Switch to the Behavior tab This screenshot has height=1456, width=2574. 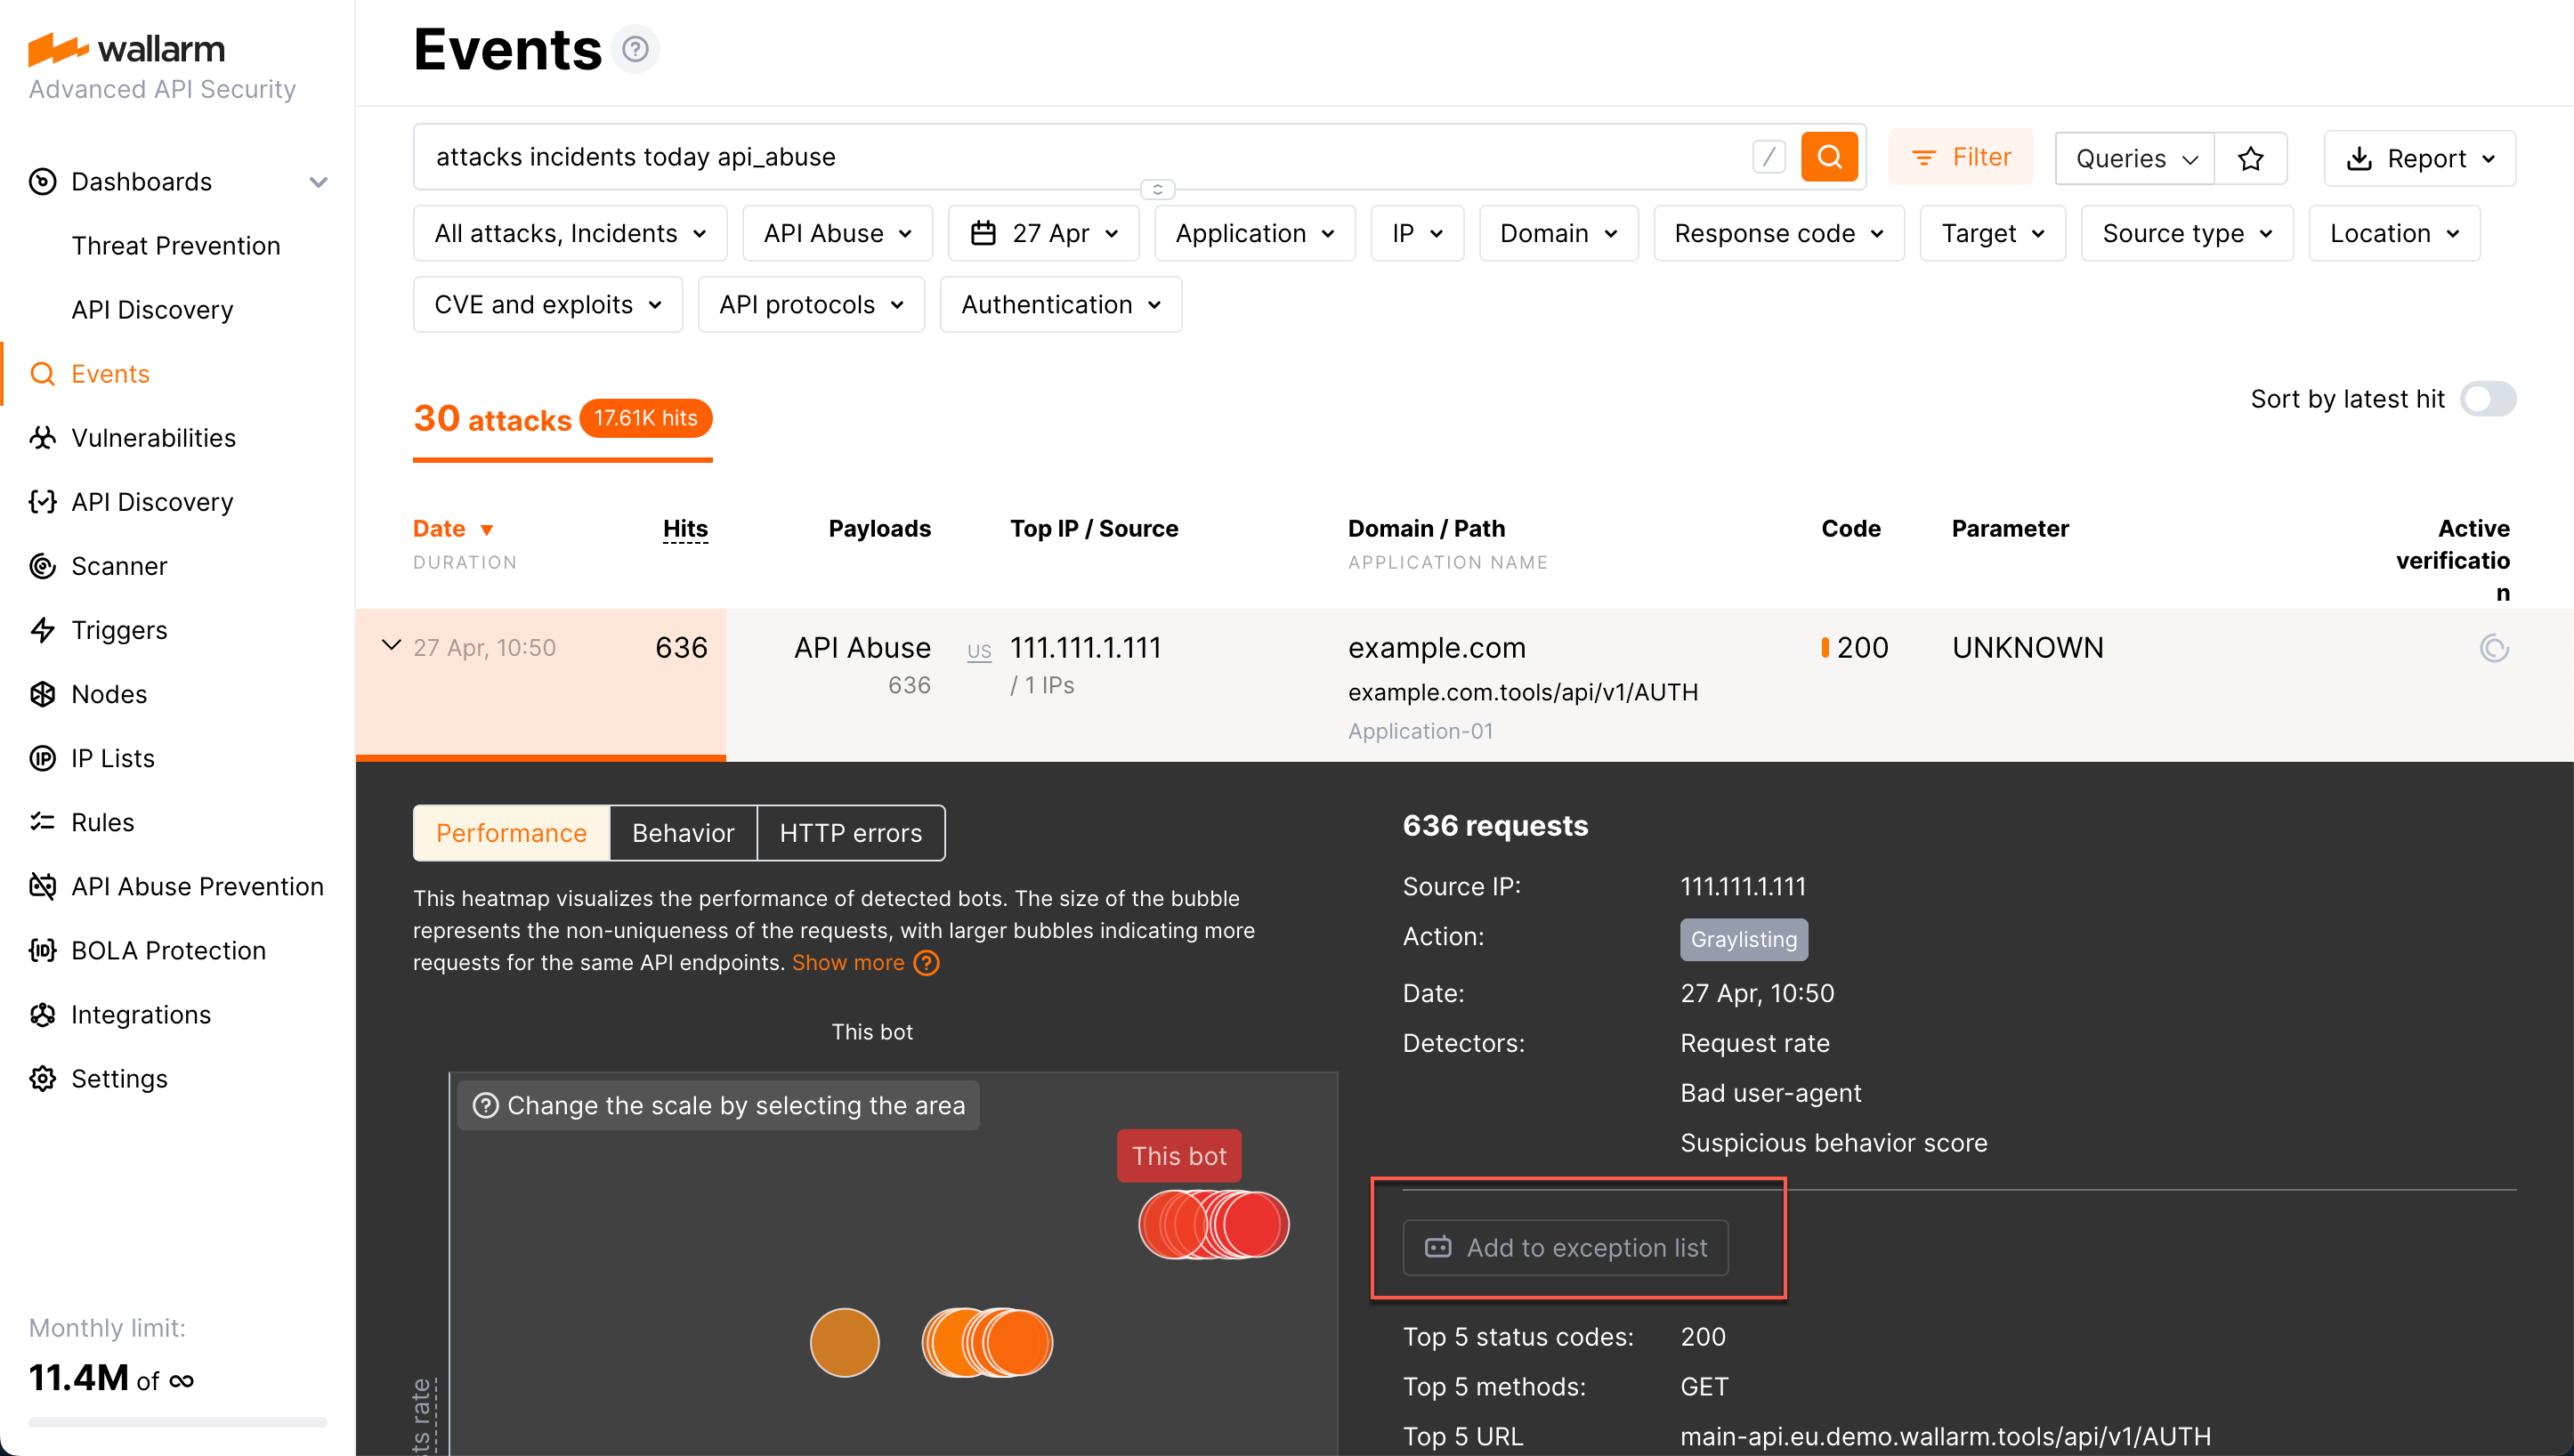point(682,832)
